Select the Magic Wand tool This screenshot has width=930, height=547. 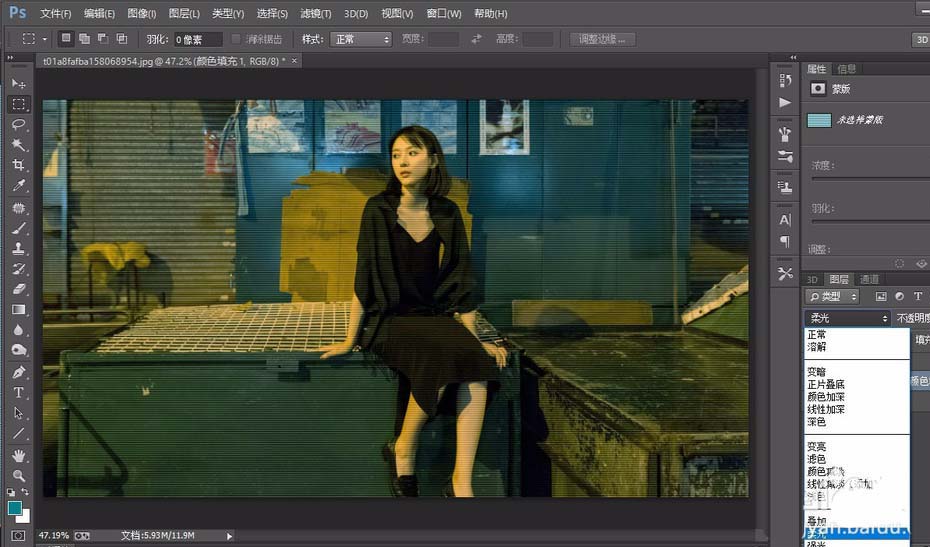pos(19,145)
